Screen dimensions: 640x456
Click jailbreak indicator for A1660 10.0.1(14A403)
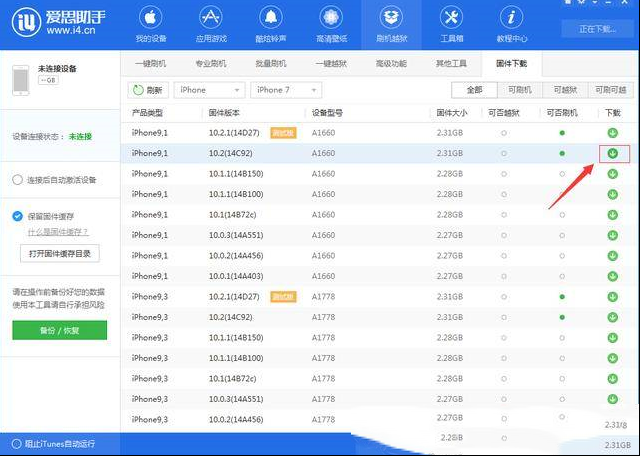point(504,276)
